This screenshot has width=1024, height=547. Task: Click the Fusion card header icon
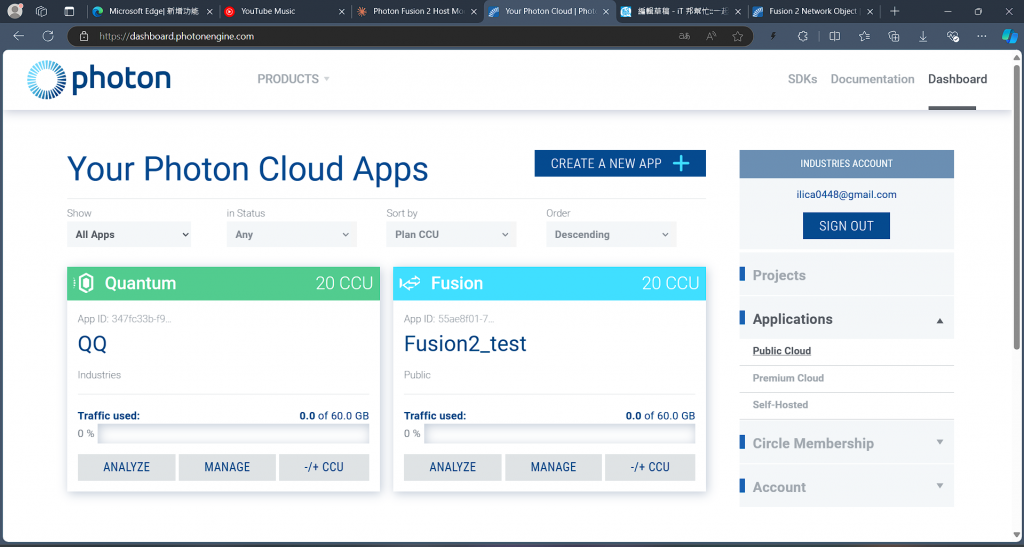point(409,283)
